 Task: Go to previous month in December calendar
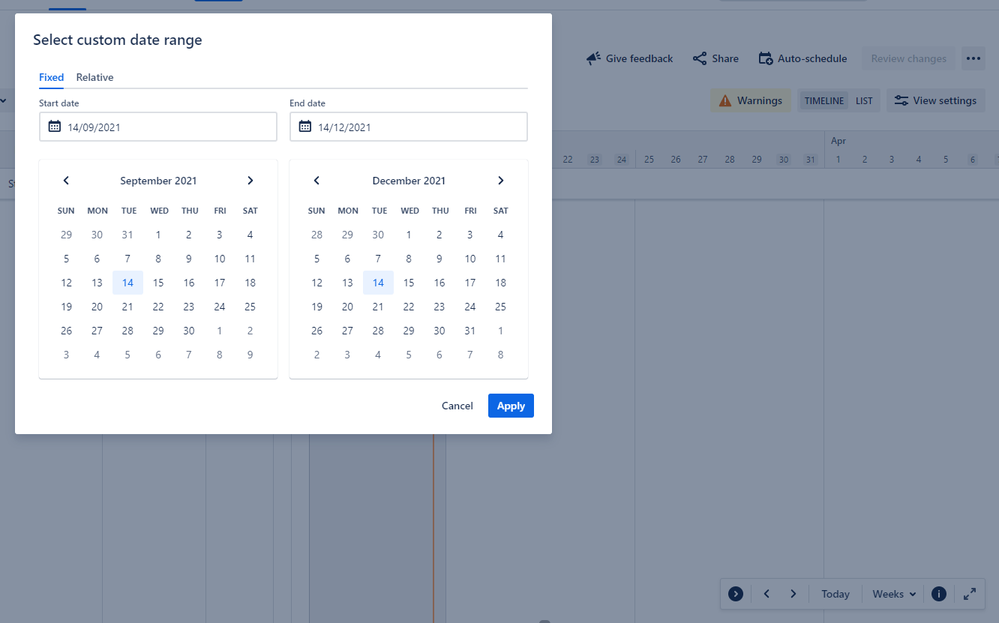click(x=317, y=181)
